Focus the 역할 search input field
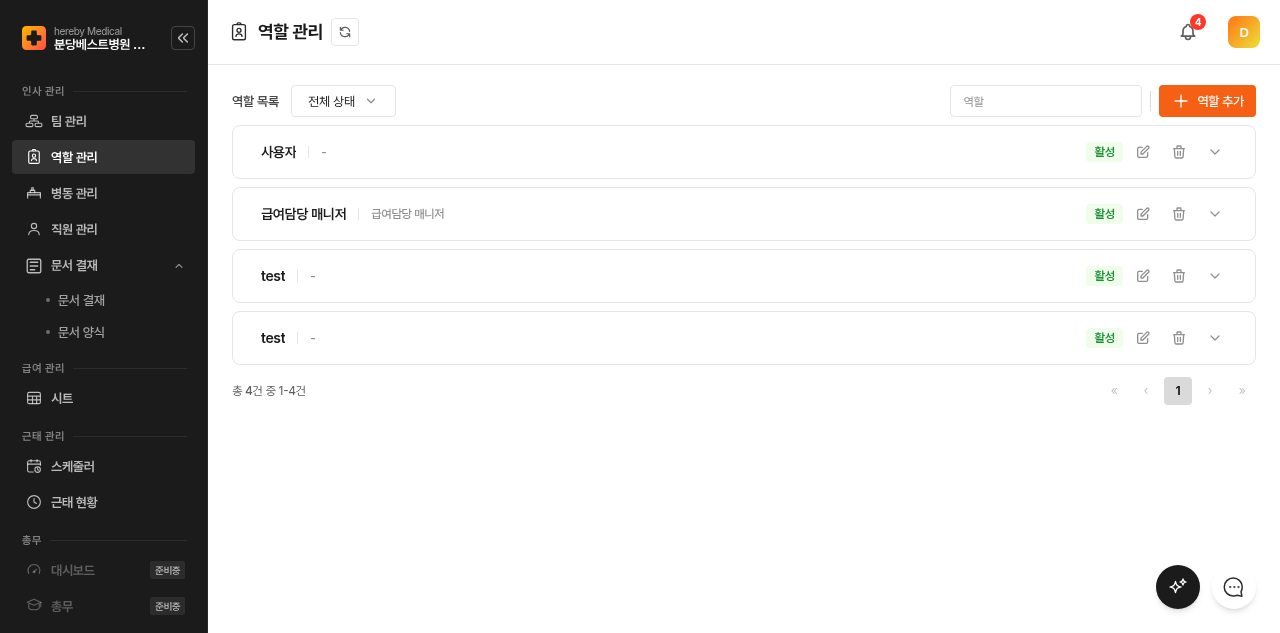Screen dimensions: 1280x633 tap(1046, 101)
